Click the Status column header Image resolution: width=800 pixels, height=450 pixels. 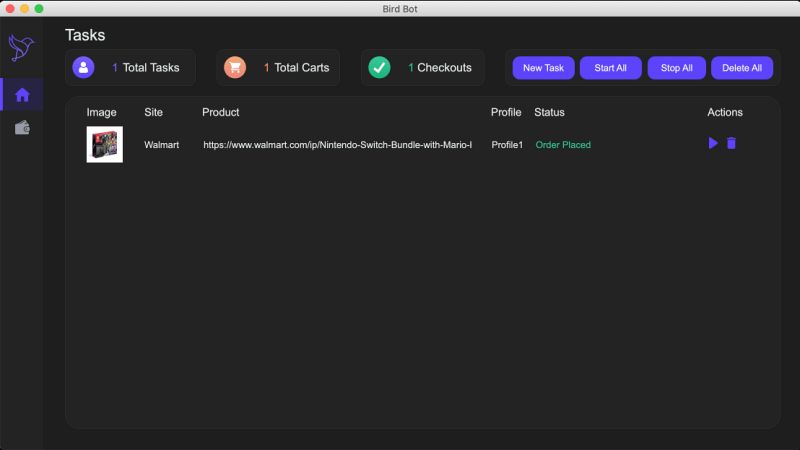click(549, 112)
